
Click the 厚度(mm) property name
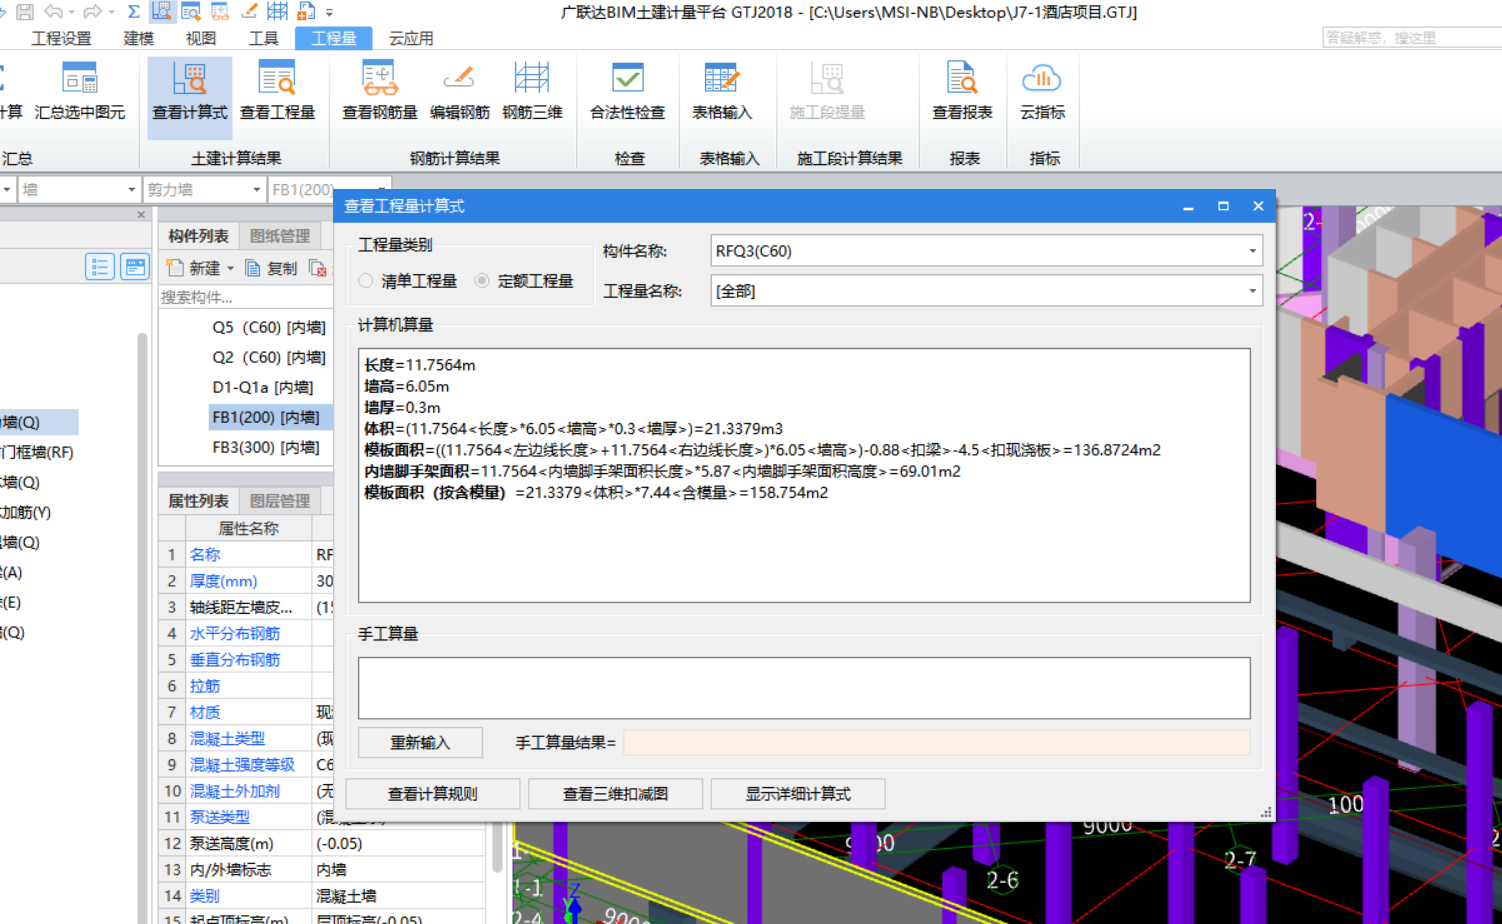click(223, 581)
